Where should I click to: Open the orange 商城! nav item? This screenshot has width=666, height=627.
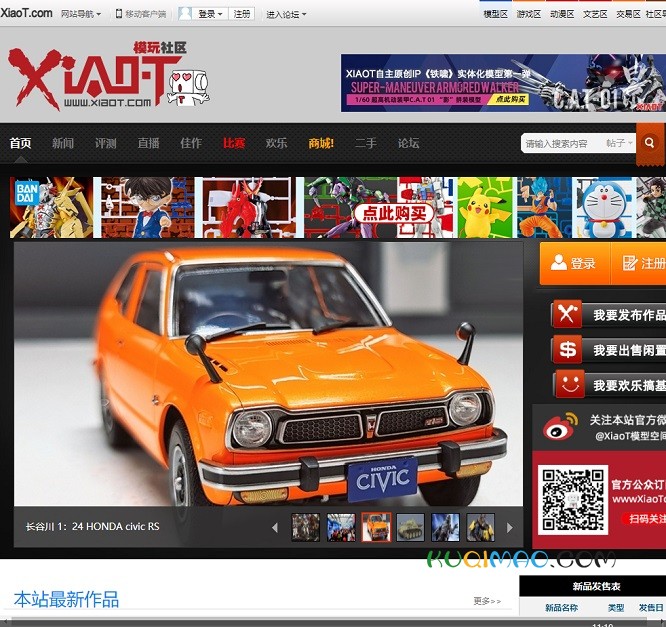pyautogui.click(x=321, y=143)
